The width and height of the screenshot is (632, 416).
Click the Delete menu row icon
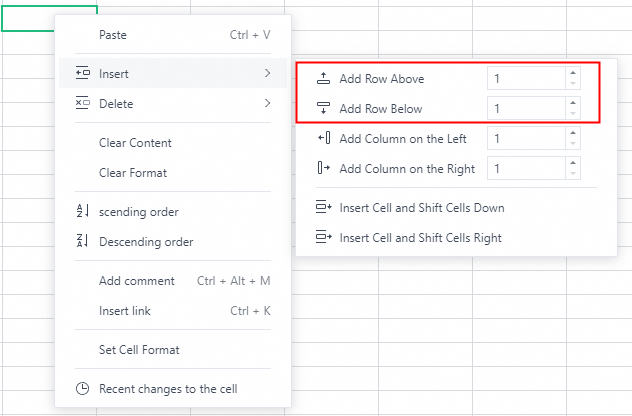(x=82, y=103)
